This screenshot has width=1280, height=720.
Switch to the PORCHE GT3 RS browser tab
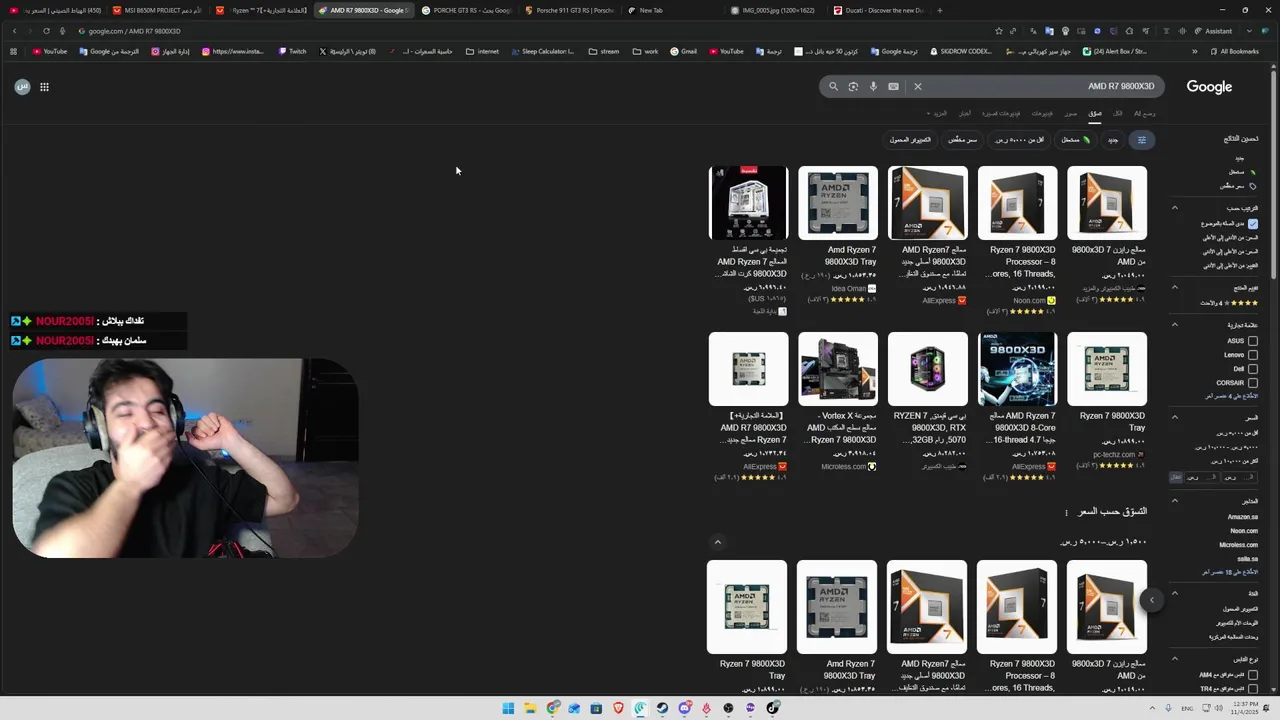[x=465, y=10]
